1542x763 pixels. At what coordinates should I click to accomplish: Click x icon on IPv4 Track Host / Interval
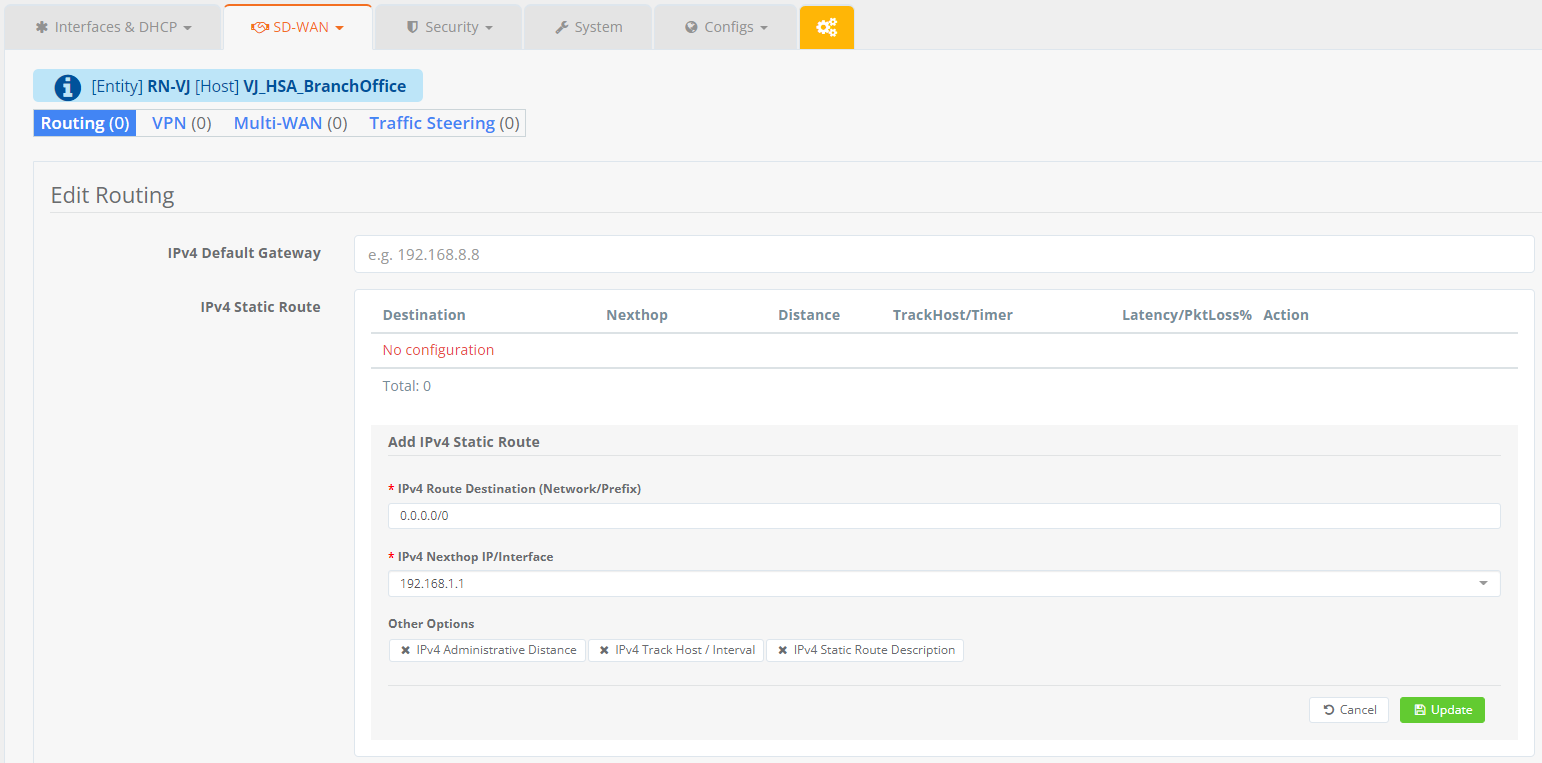coord(604,650)
